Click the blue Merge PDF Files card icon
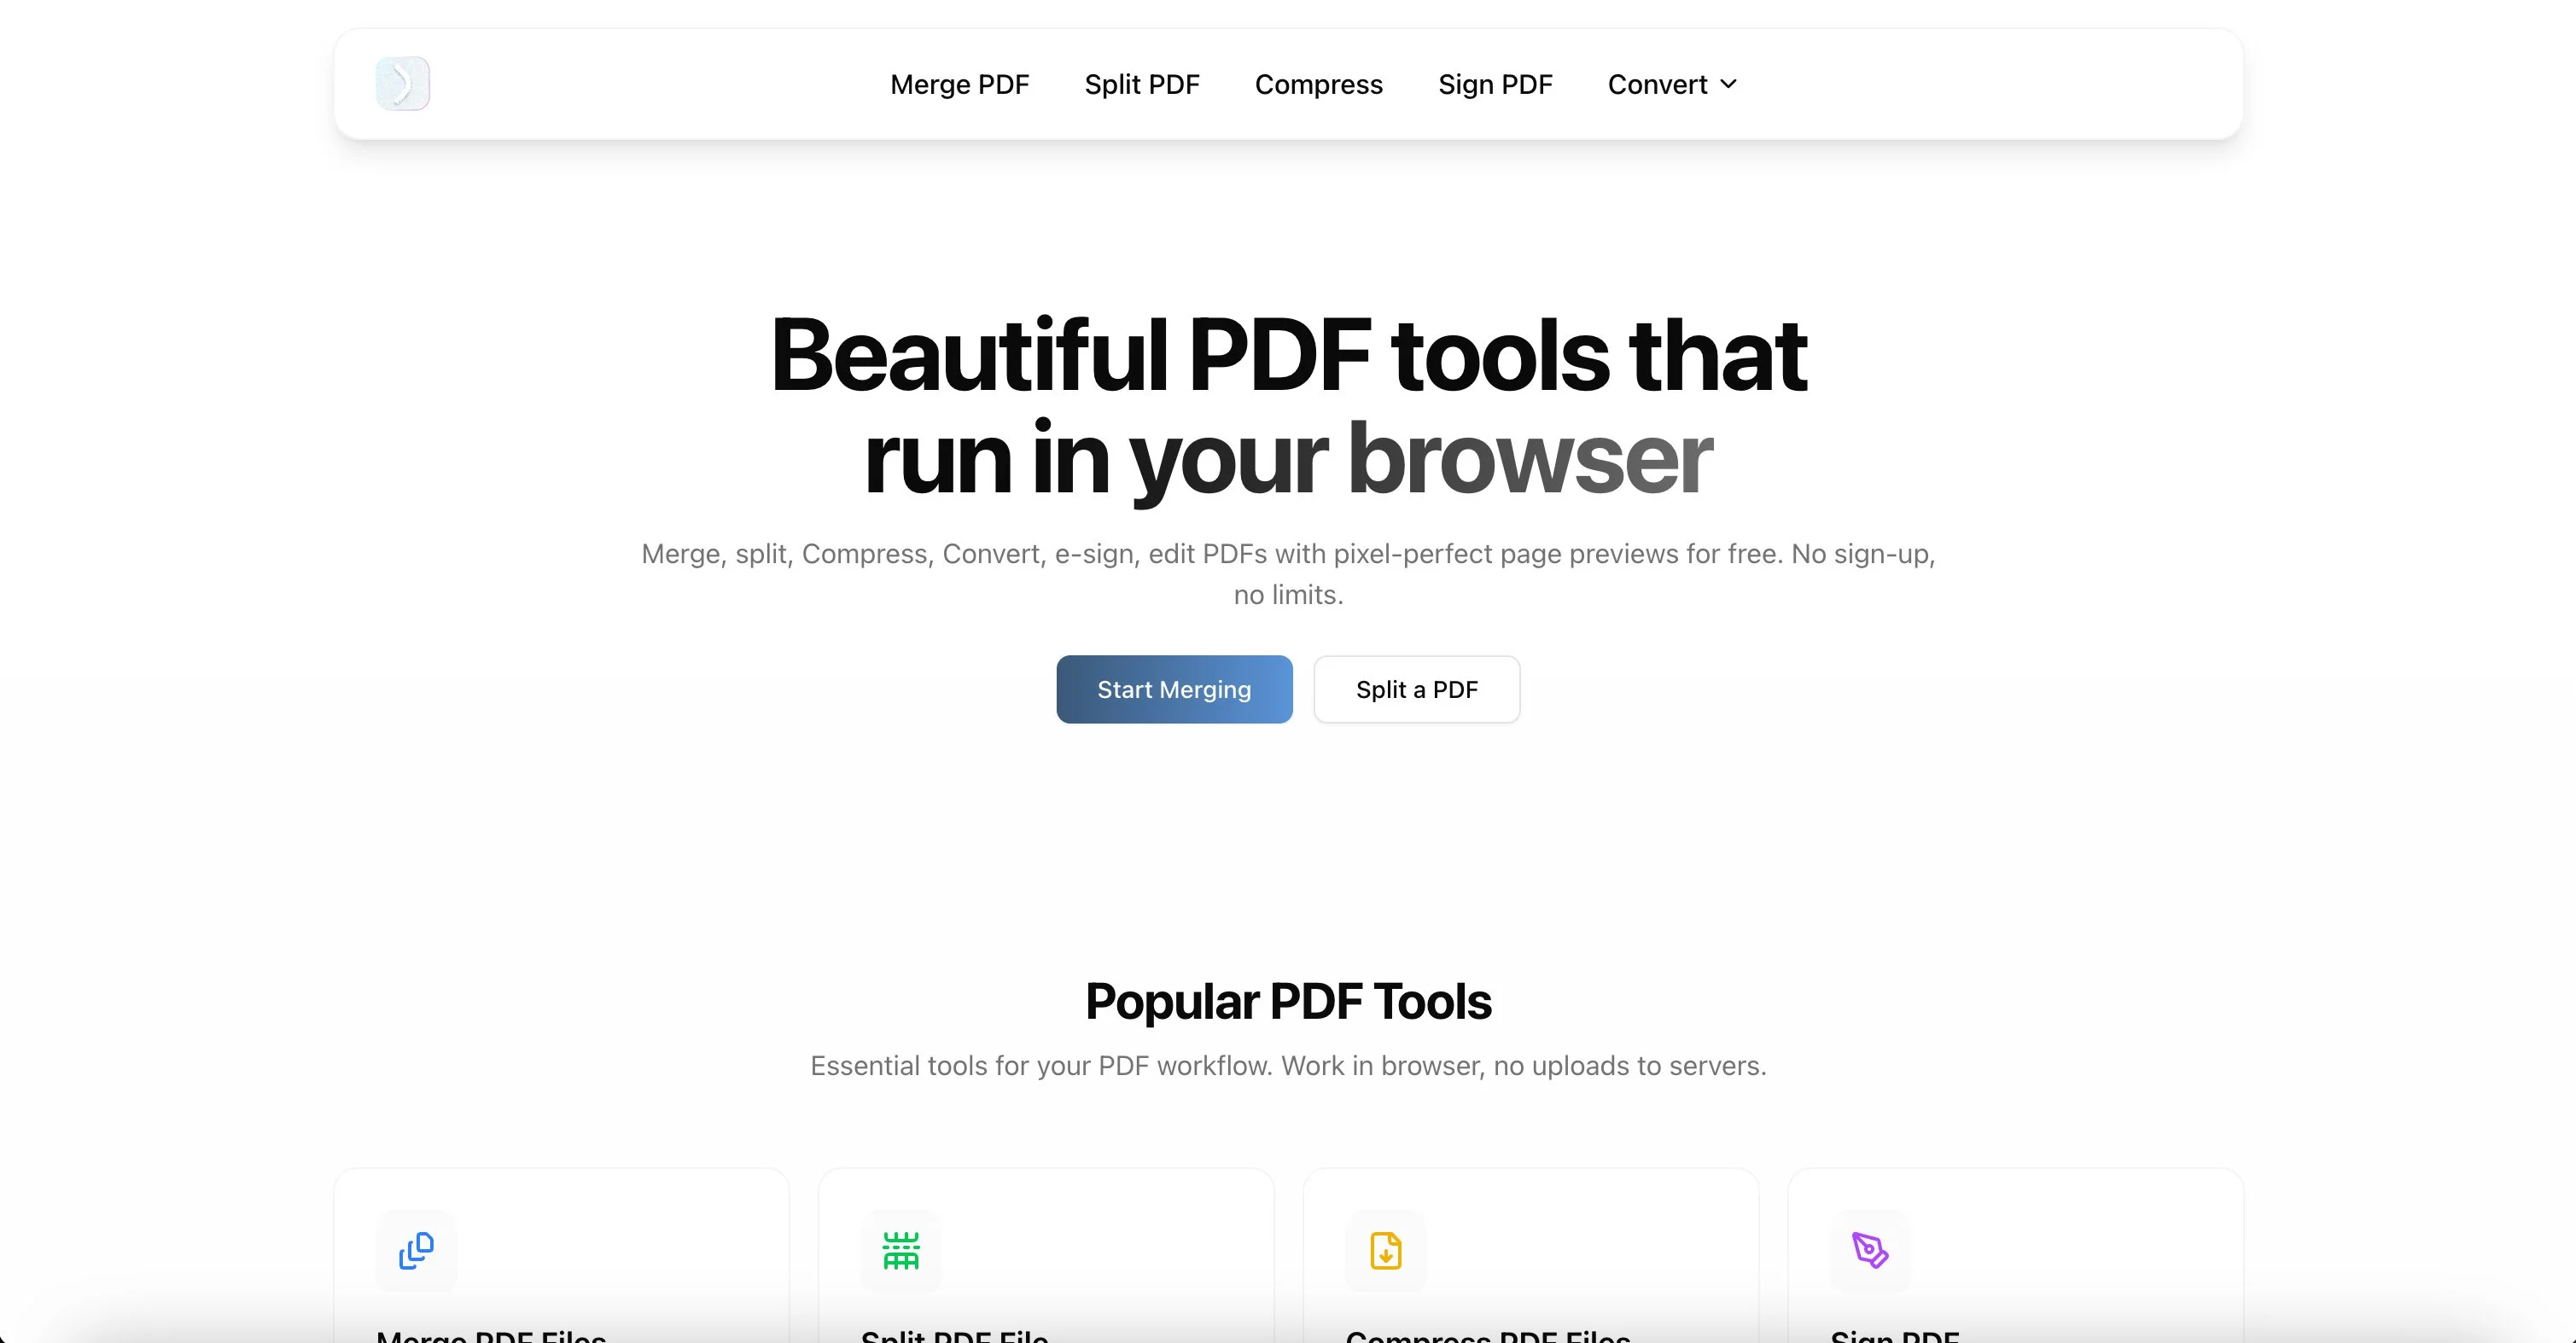This screenshot has width=2576, height=1343. 416,1250
